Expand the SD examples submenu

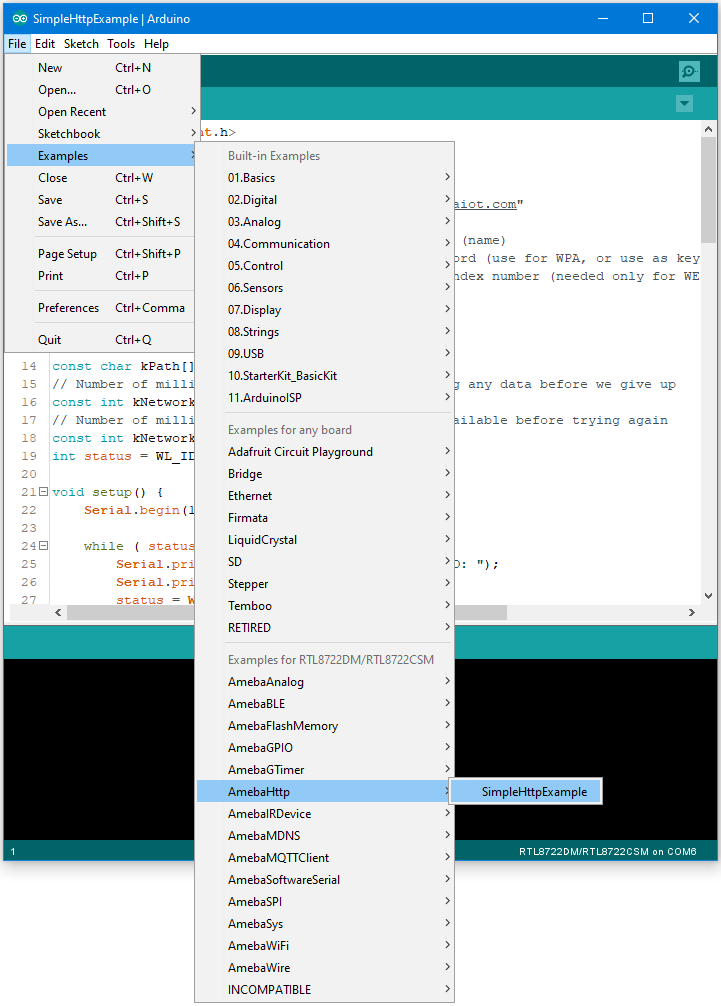pos(325,562)
